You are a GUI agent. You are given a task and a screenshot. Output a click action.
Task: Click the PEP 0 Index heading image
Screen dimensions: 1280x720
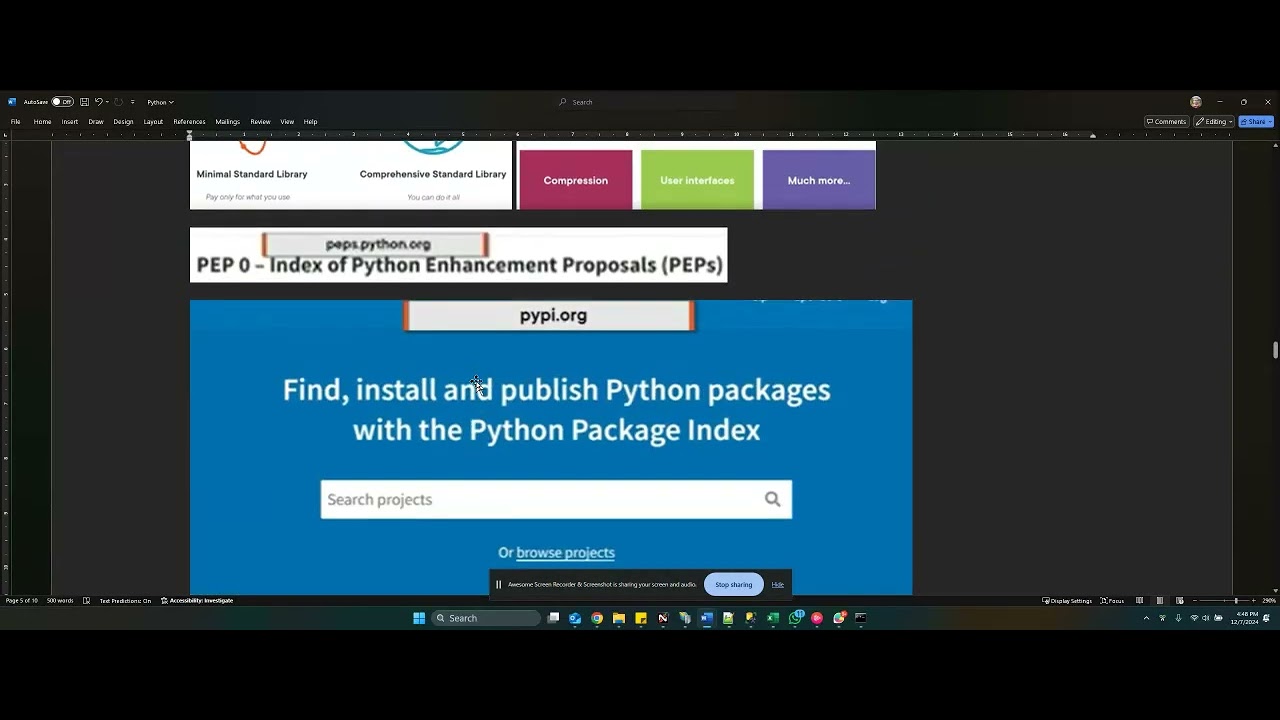pyautogui.click(x=459, y=255)
